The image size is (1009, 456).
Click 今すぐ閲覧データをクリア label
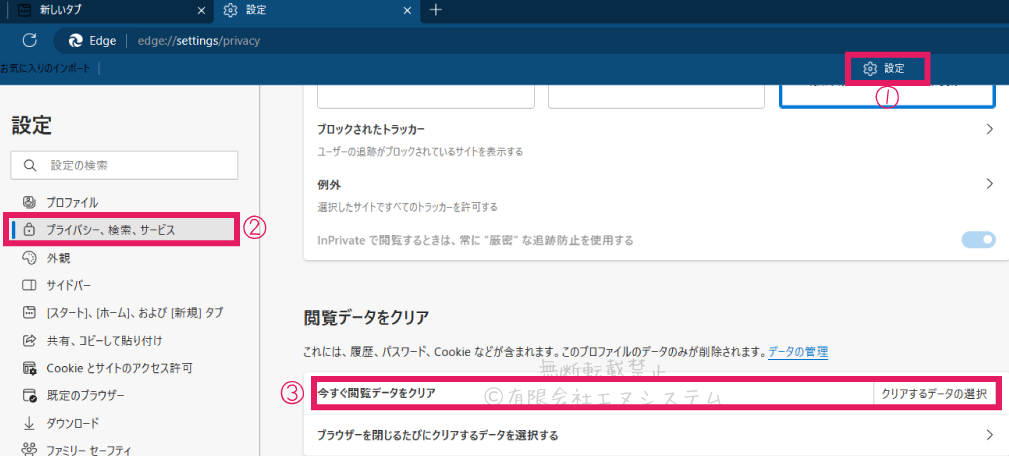(x=376, y=394)
